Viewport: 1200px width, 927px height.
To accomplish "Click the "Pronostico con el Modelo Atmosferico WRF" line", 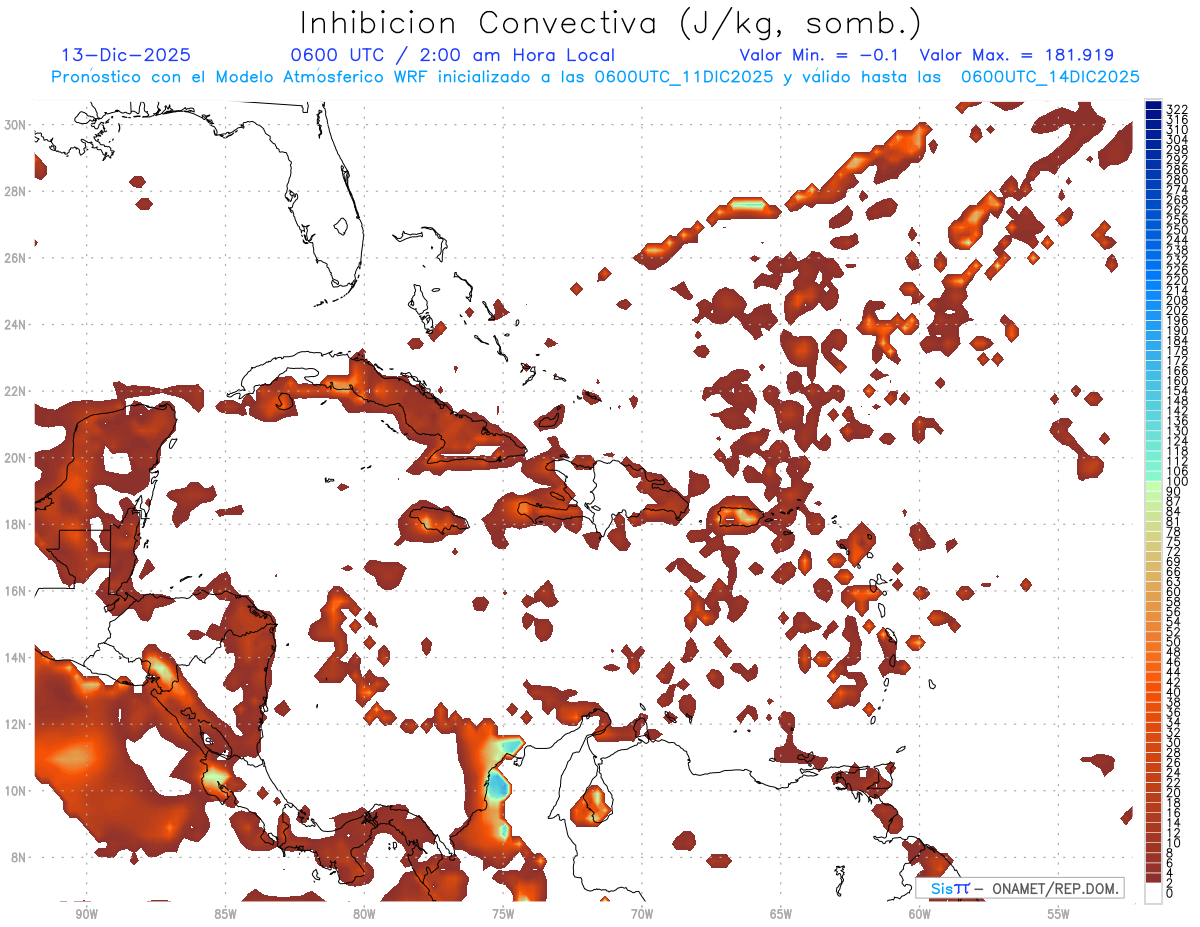I will click(596, 77).
